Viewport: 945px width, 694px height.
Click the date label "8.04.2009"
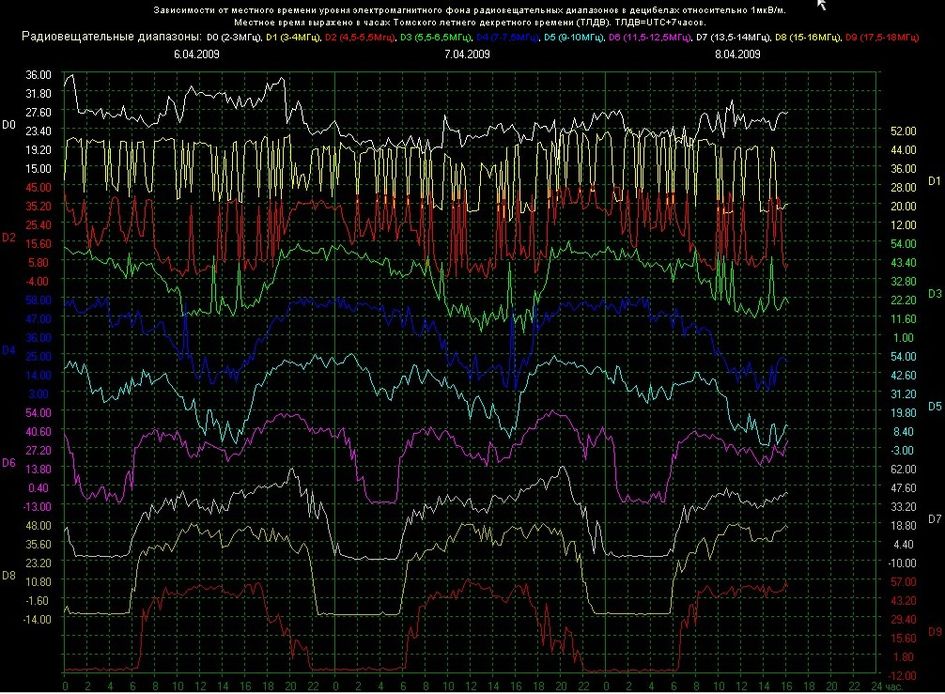coord(738,54)
